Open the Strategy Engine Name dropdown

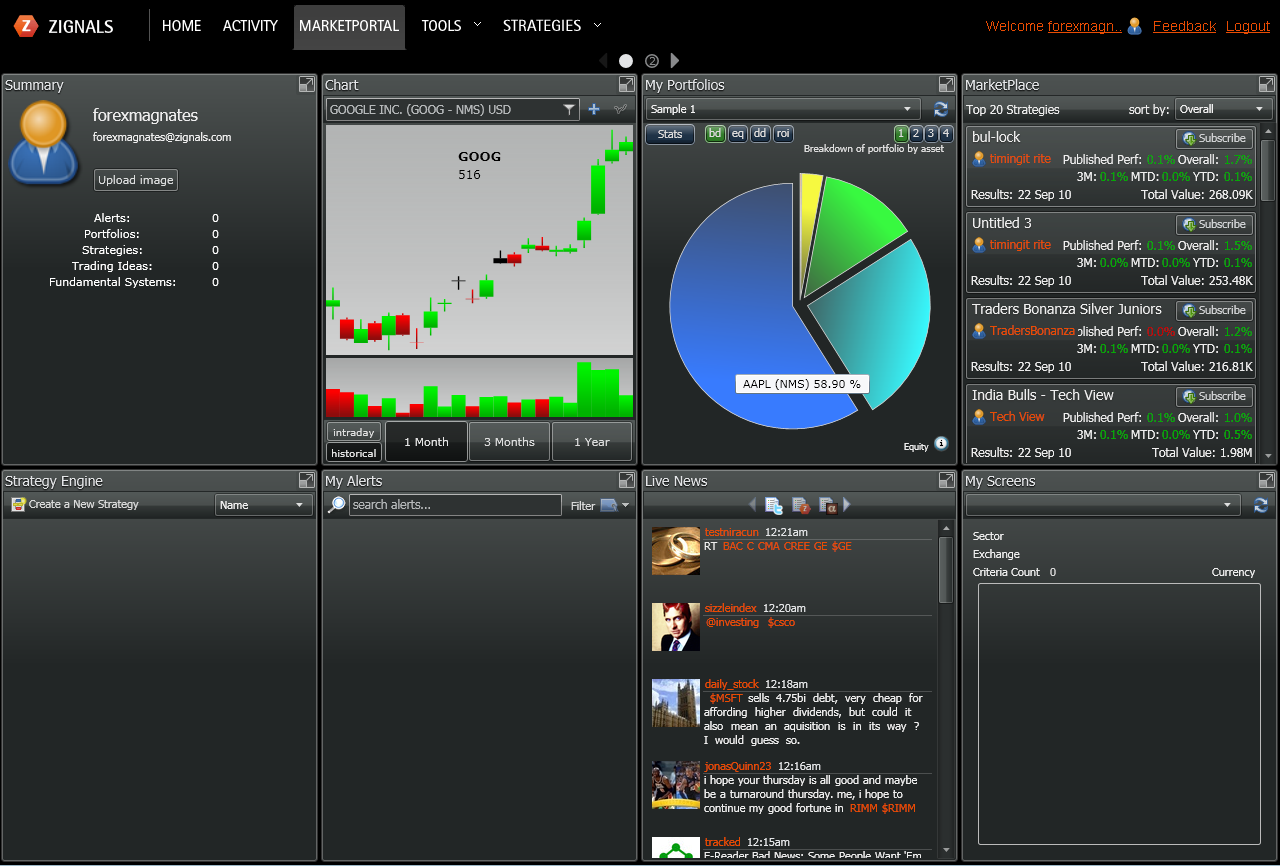tap(264, 505)
